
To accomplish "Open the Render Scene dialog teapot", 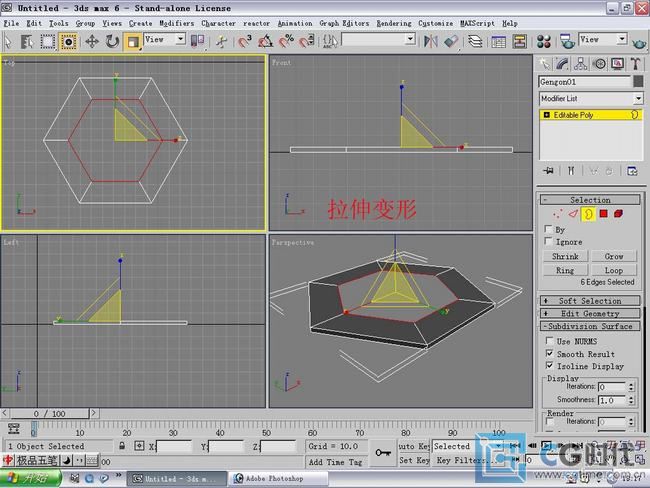I will 567,41.
